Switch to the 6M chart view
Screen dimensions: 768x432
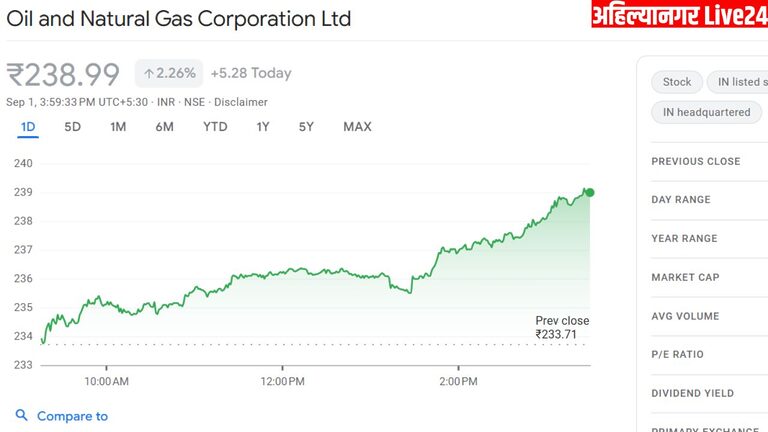pos(164,127)
